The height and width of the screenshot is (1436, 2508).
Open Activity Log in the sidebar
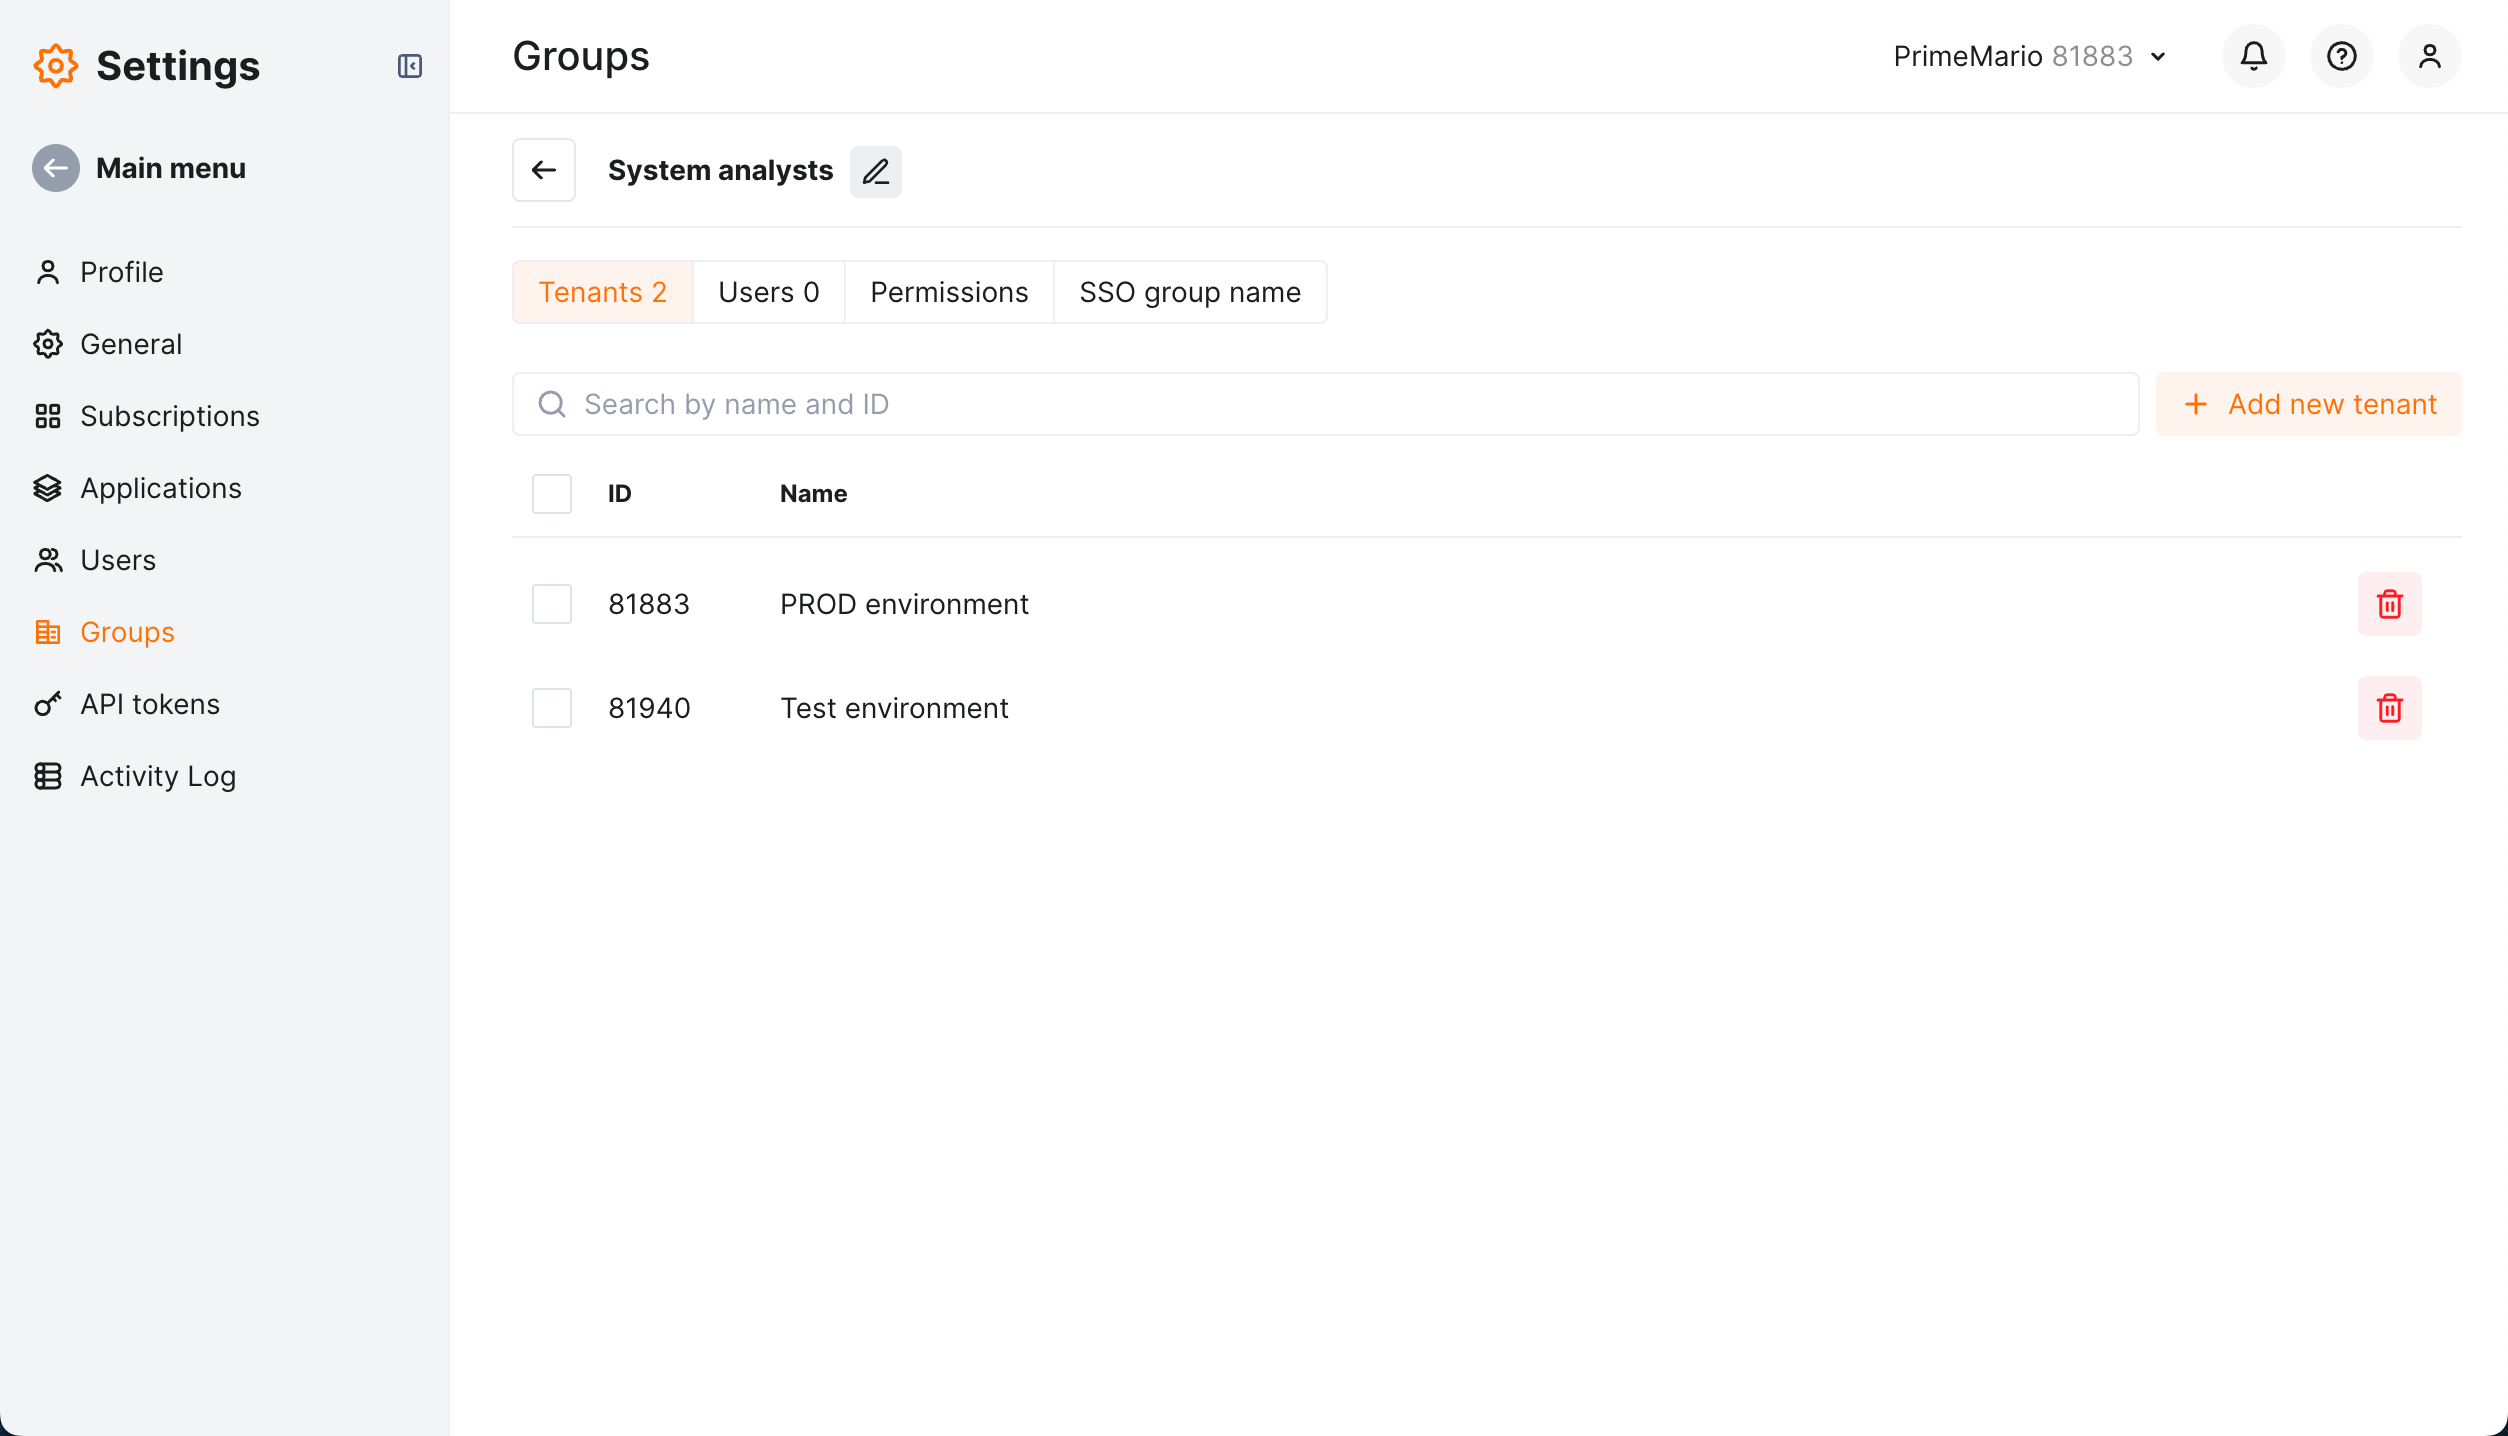click(158, 775)
